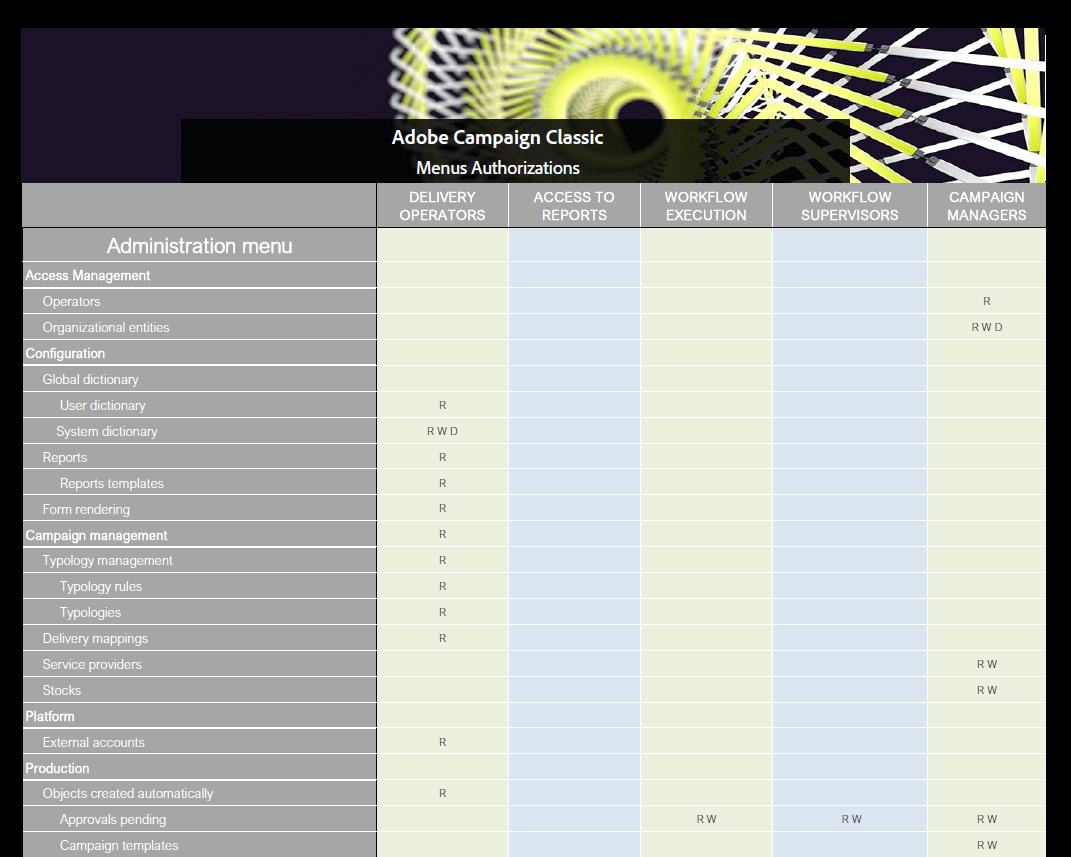Screen dimensions: 1071x857
Task: Select the R cell in Form rendering row
Action: click(443, 508)
